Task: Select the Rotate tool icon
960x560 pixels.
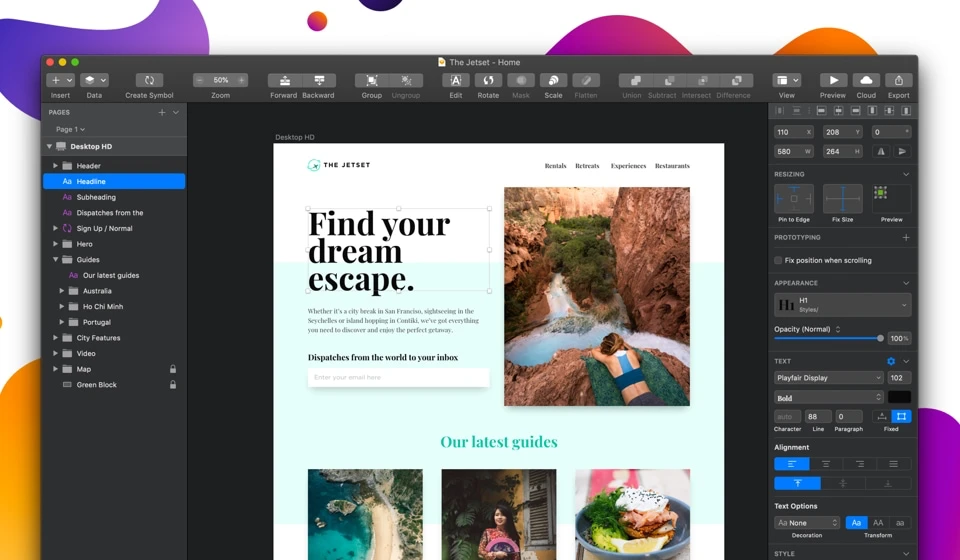Action: pos(488,80)
